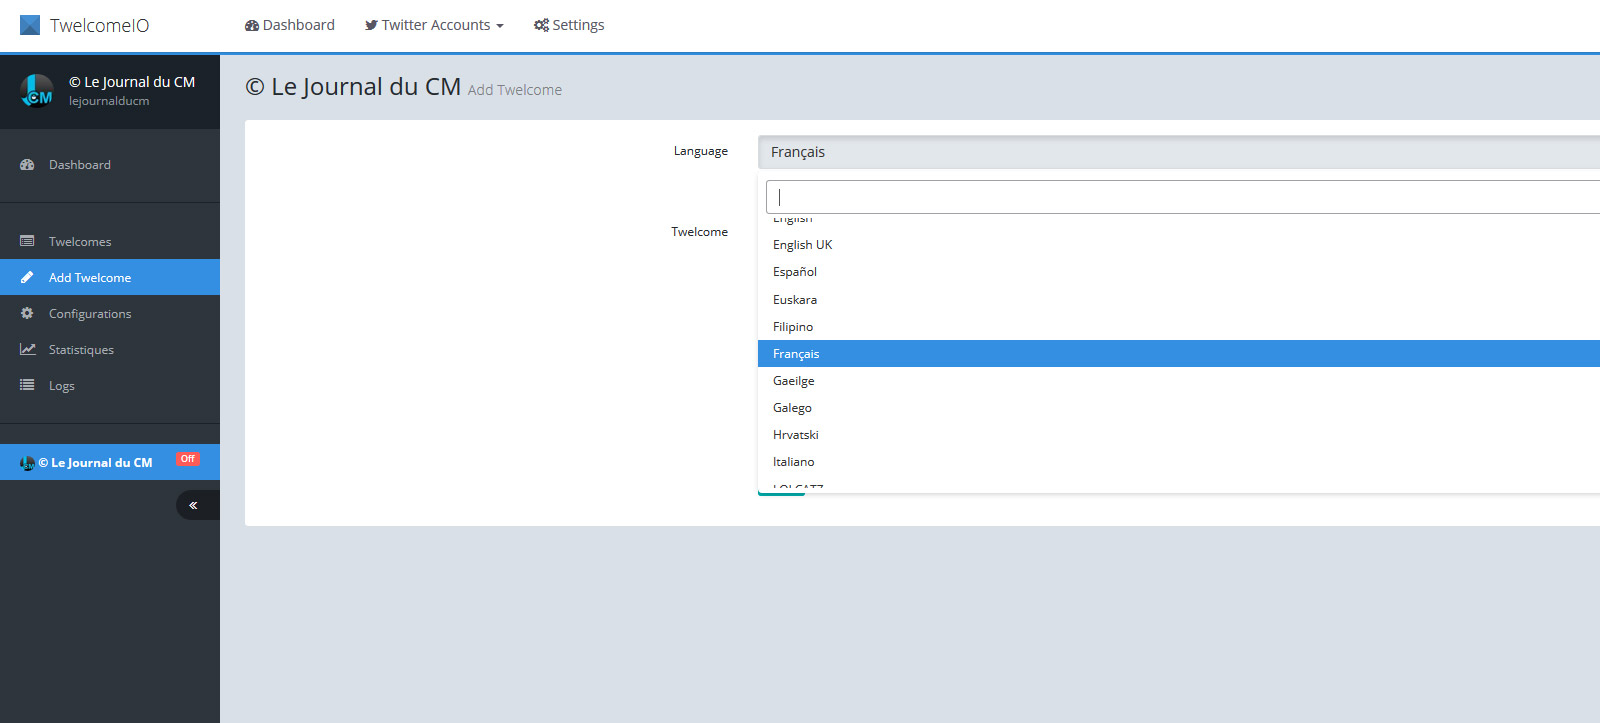
Task: Choose Gaeilge from the language list
Action: point(1179,381)
